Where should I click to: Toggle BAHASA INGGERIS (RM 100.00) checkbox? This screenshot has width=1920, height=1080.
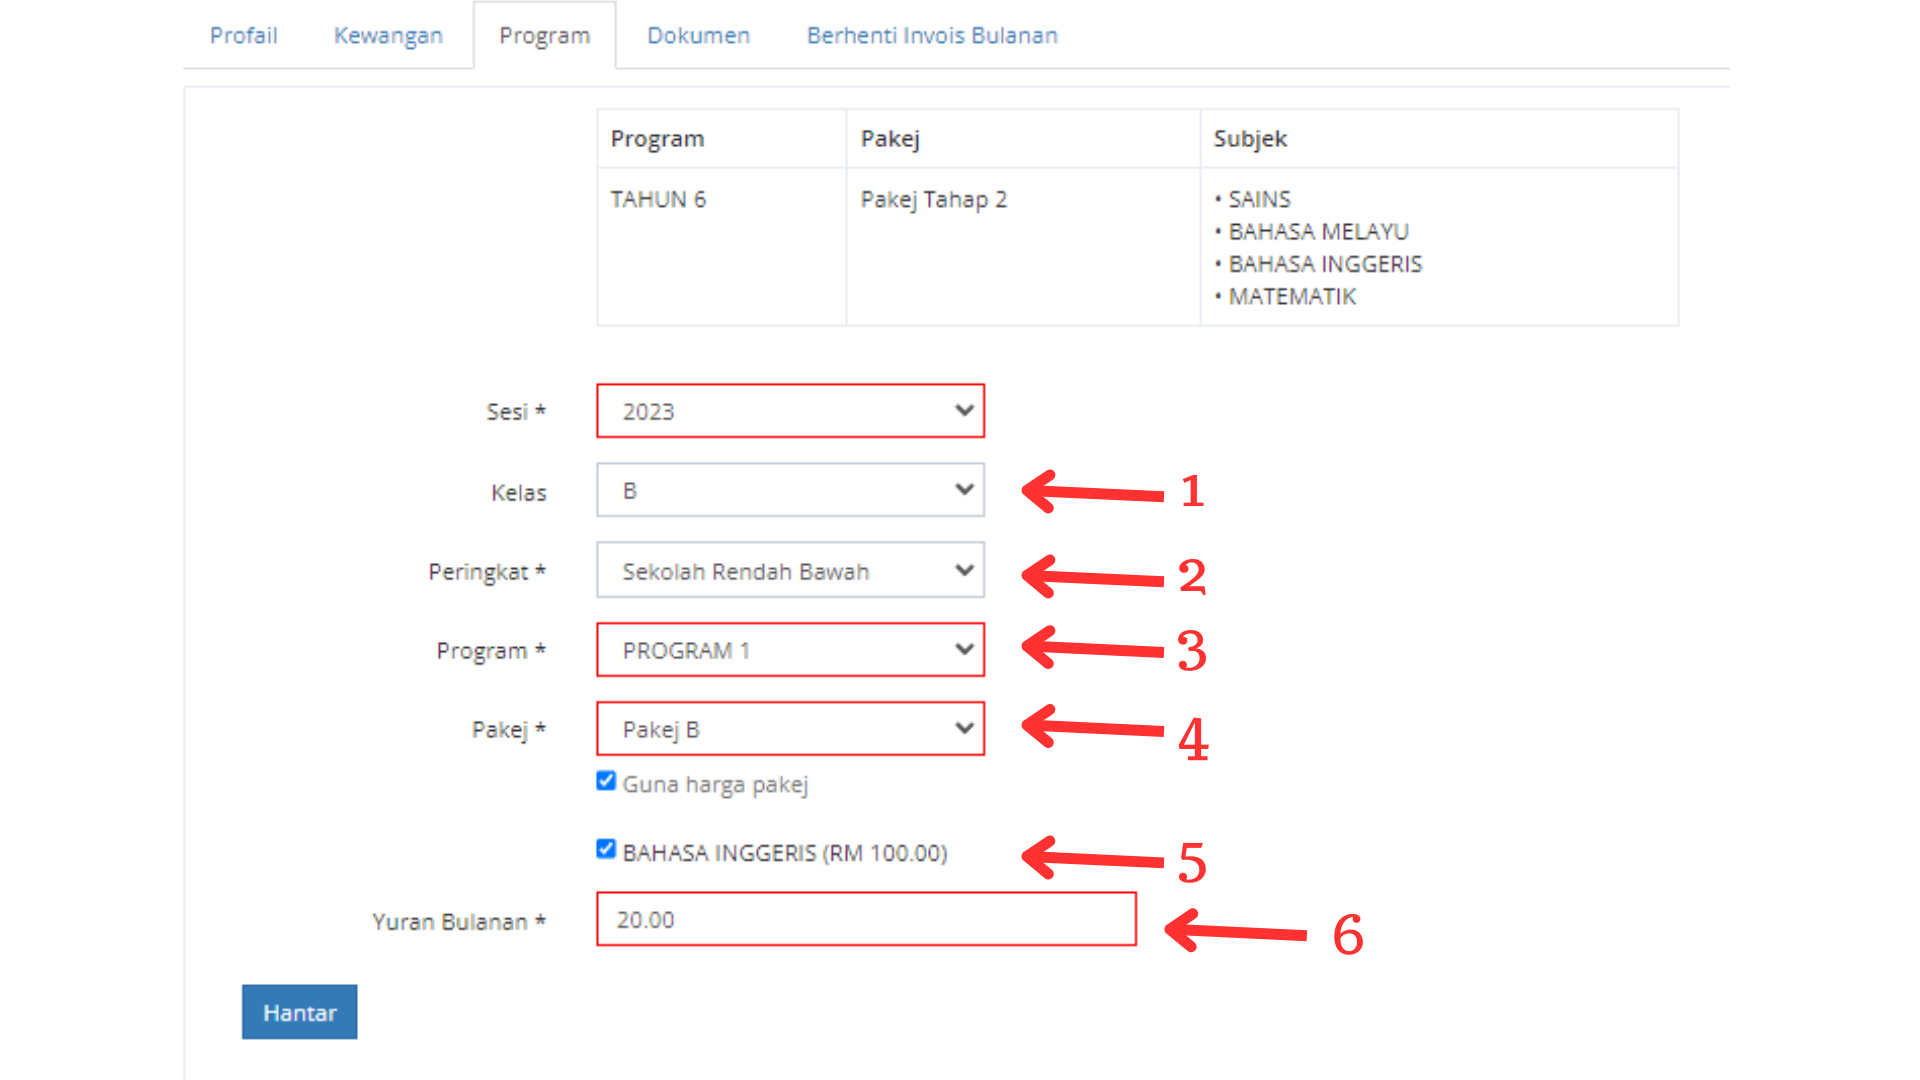606,849
